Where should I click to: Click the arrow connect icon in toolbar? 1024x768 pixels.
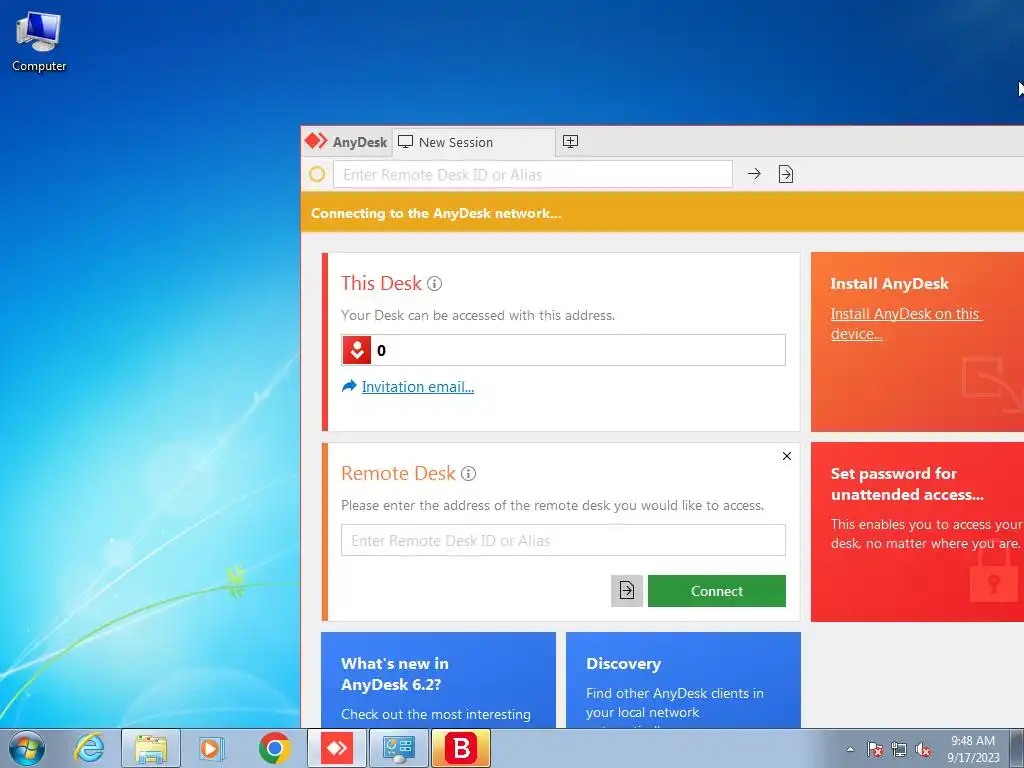click(754, 174)
